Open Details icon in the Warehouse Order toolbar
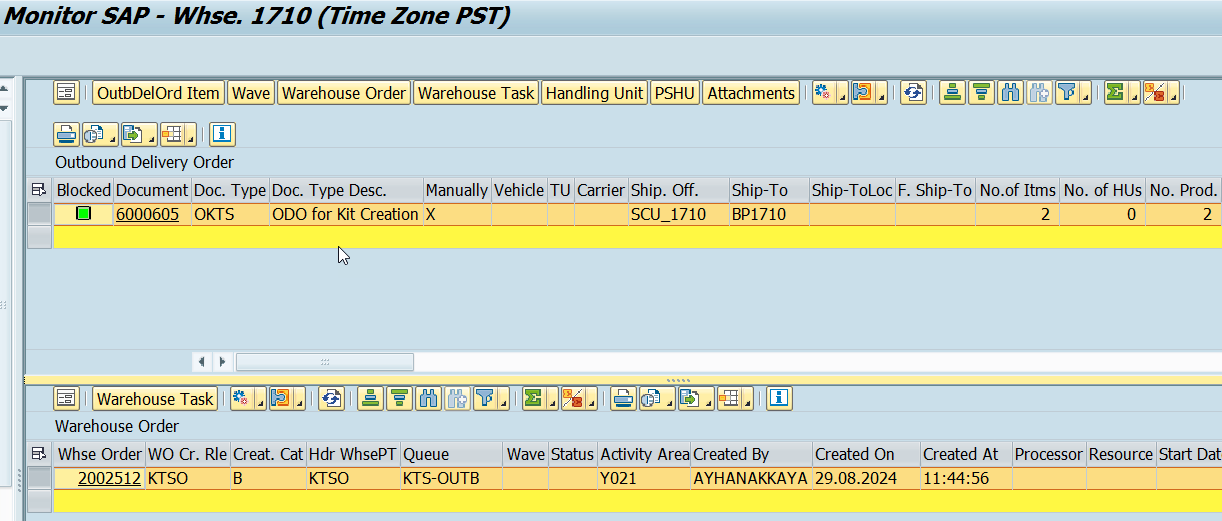Viewport: 1222px width, 521px height. point(67,398)
